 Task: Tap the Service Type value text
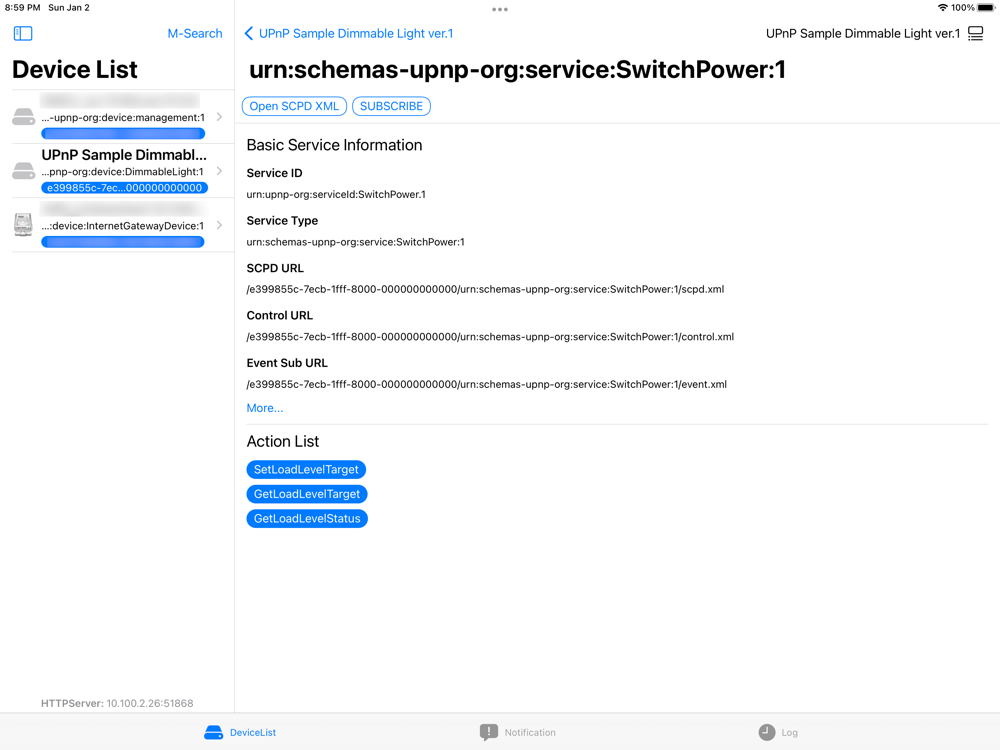(355, 242)
